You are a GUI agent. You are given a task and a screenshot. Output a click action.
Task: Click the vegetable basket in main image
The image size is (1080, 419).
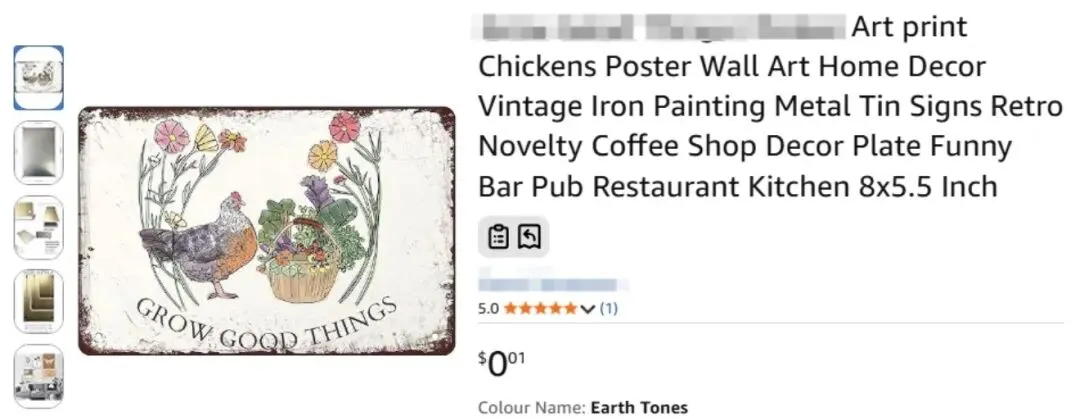click(x=308, y=243)
